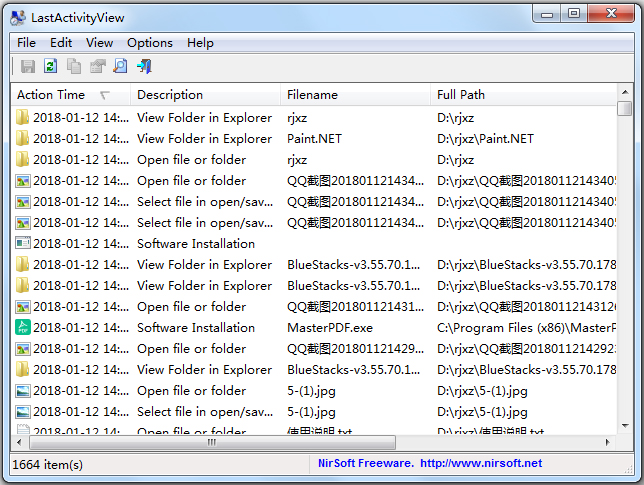Click the Save Selected Items toolbar icon
This screenshot has height=485, width=644.
28,67
